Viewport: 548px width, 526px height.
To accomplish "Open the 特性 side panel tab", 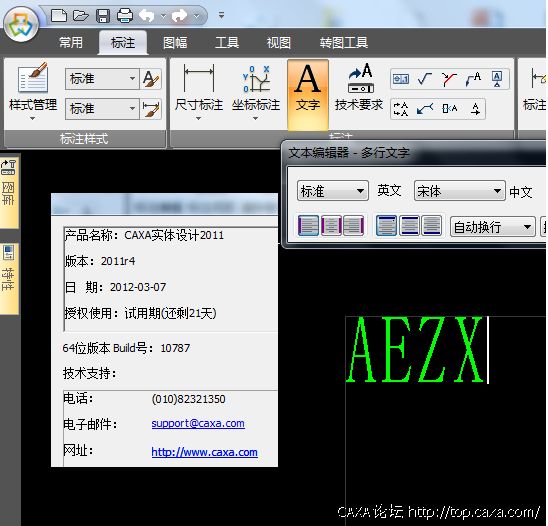I will (x=8, y=278).
